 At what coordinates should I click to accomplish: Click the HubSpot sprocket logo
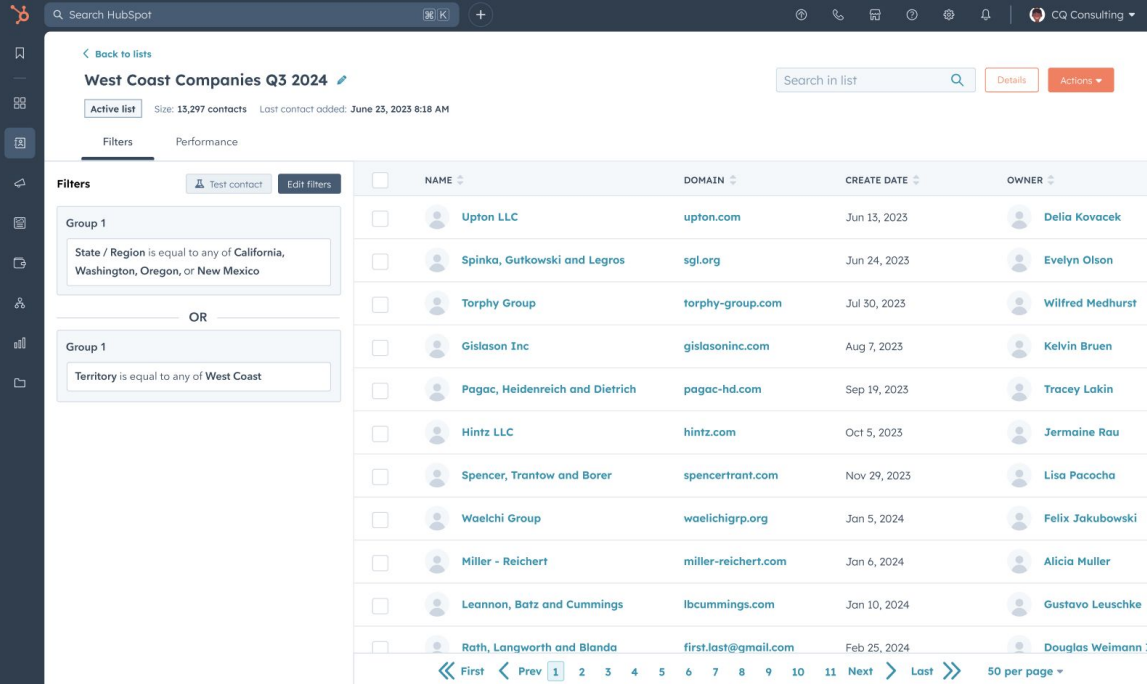[x=20, y=14]
